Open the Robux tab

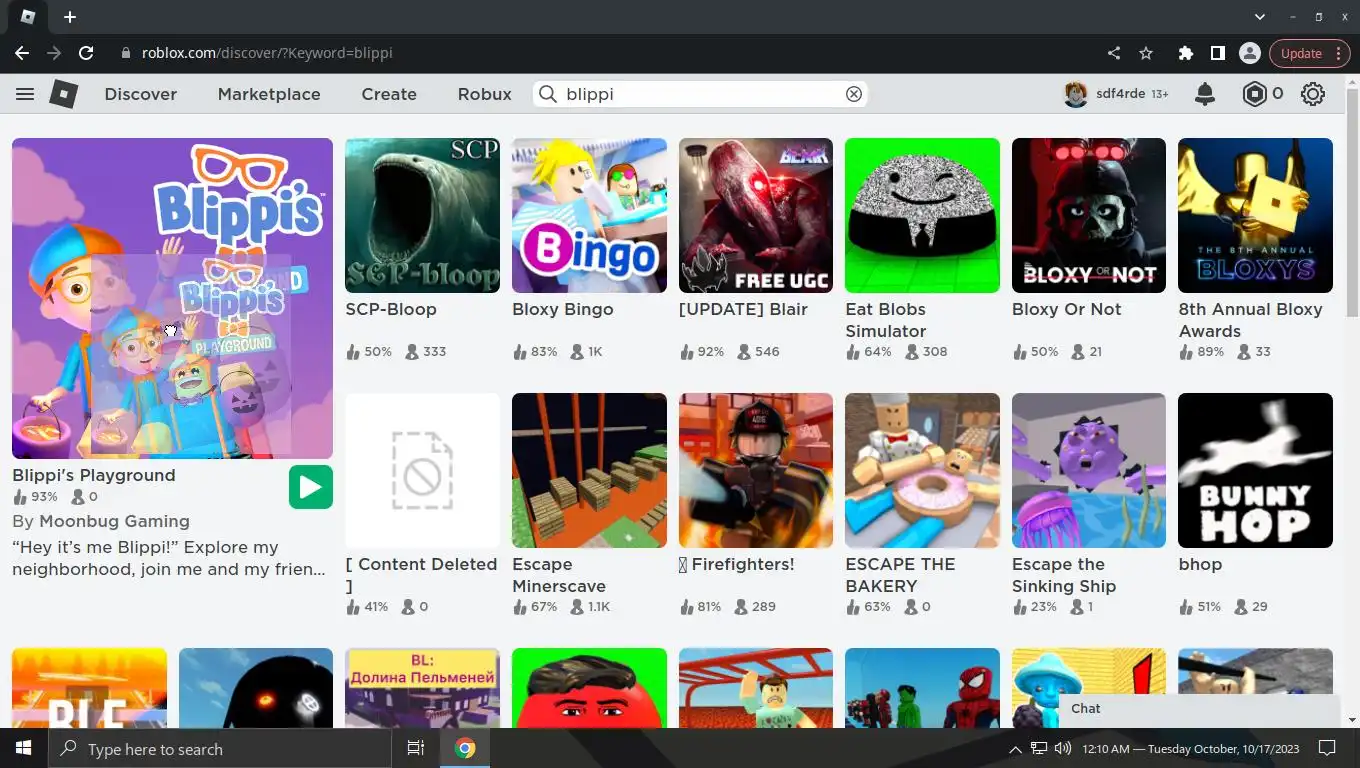[485, 94]
